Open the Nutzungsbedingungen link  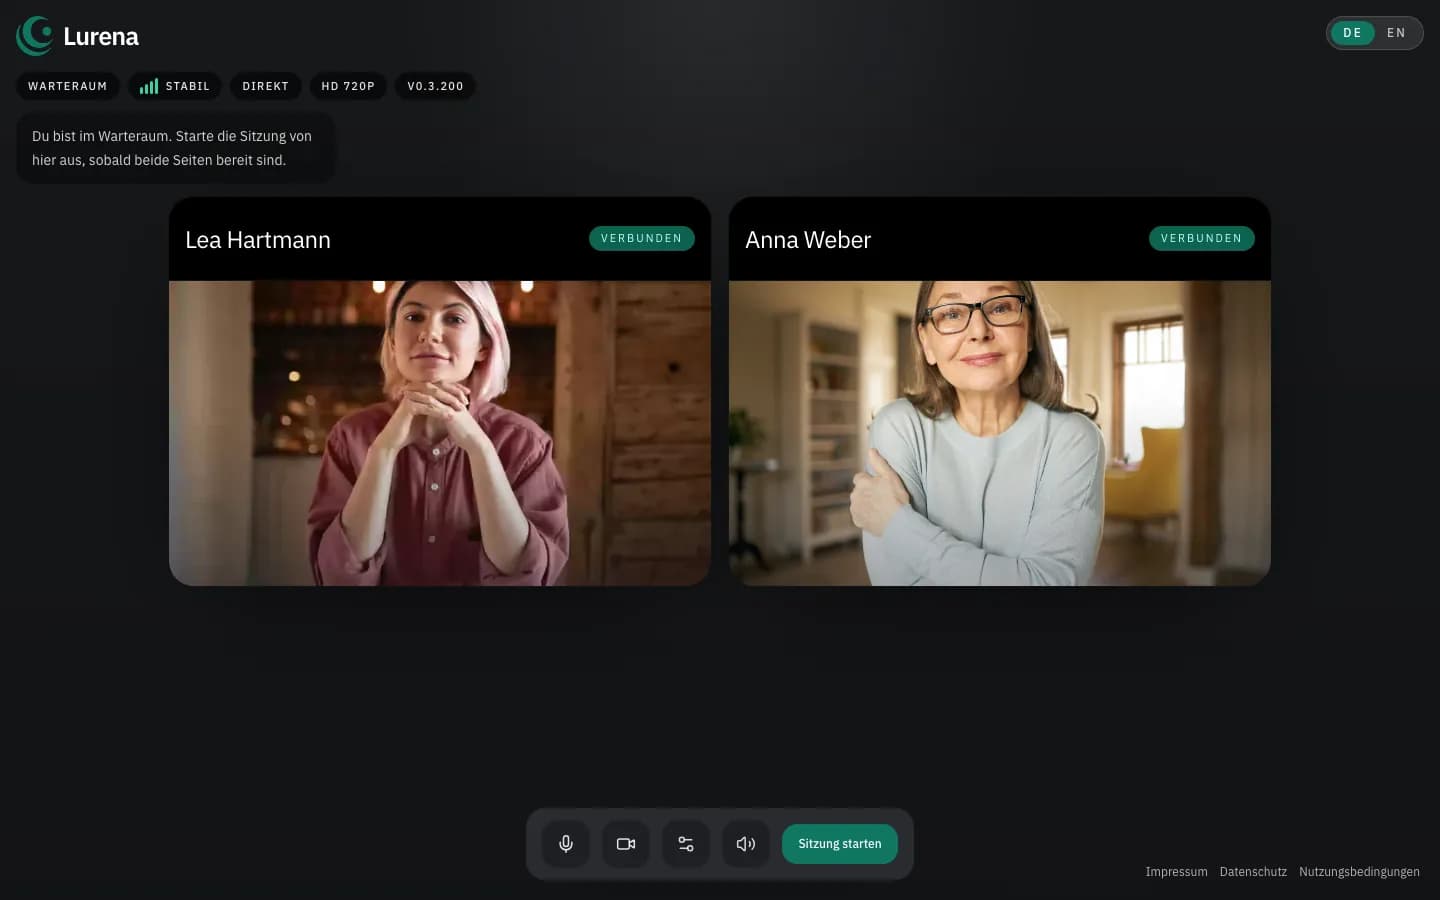[1359, 872]
